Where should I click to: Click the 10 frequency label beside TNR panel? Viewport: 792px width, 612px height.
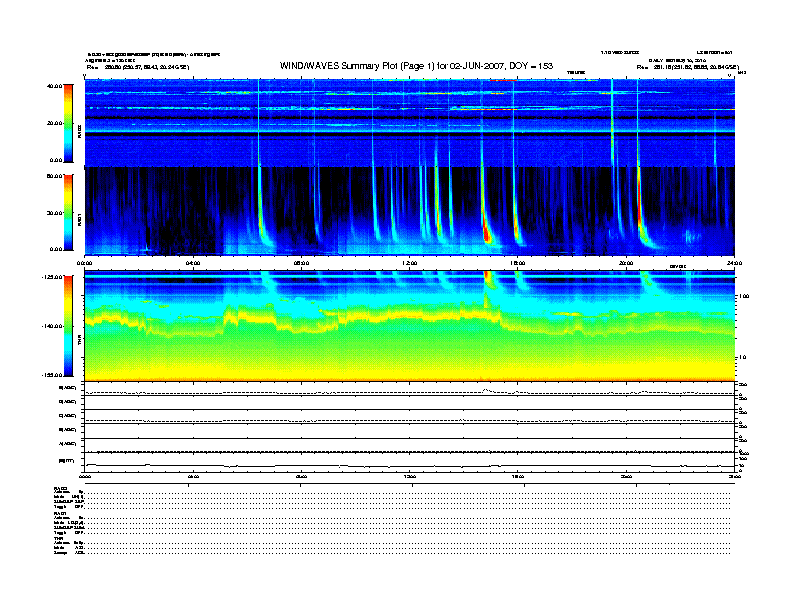[x=742, y=357]
